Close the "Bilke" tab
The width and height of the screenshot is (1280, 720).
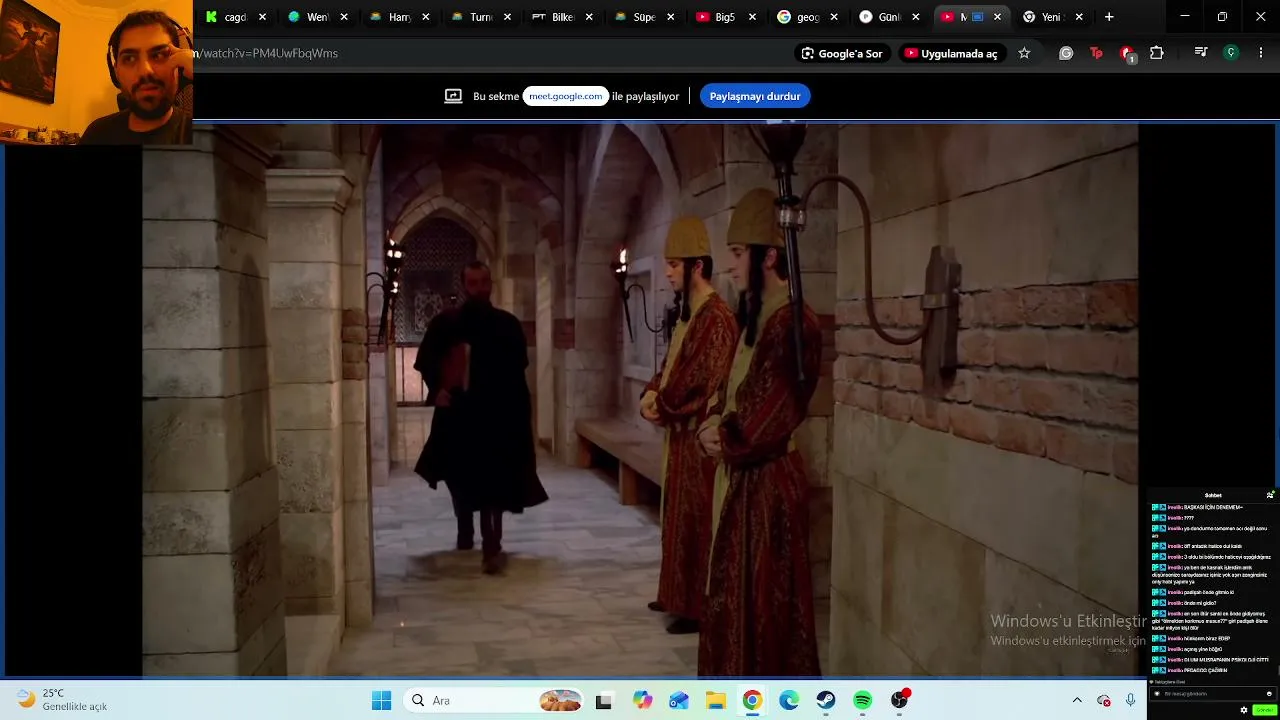(589, 17)
